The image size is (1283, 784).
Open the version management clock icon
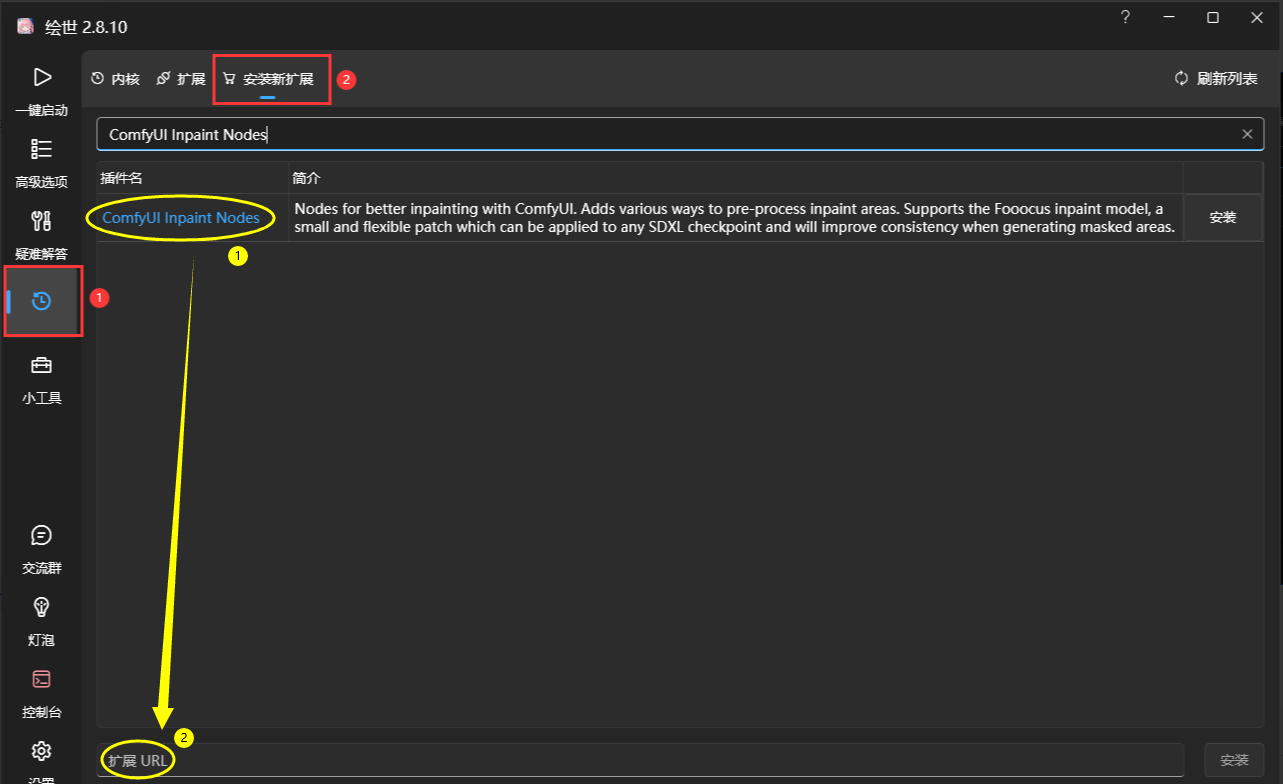point(42,301)
